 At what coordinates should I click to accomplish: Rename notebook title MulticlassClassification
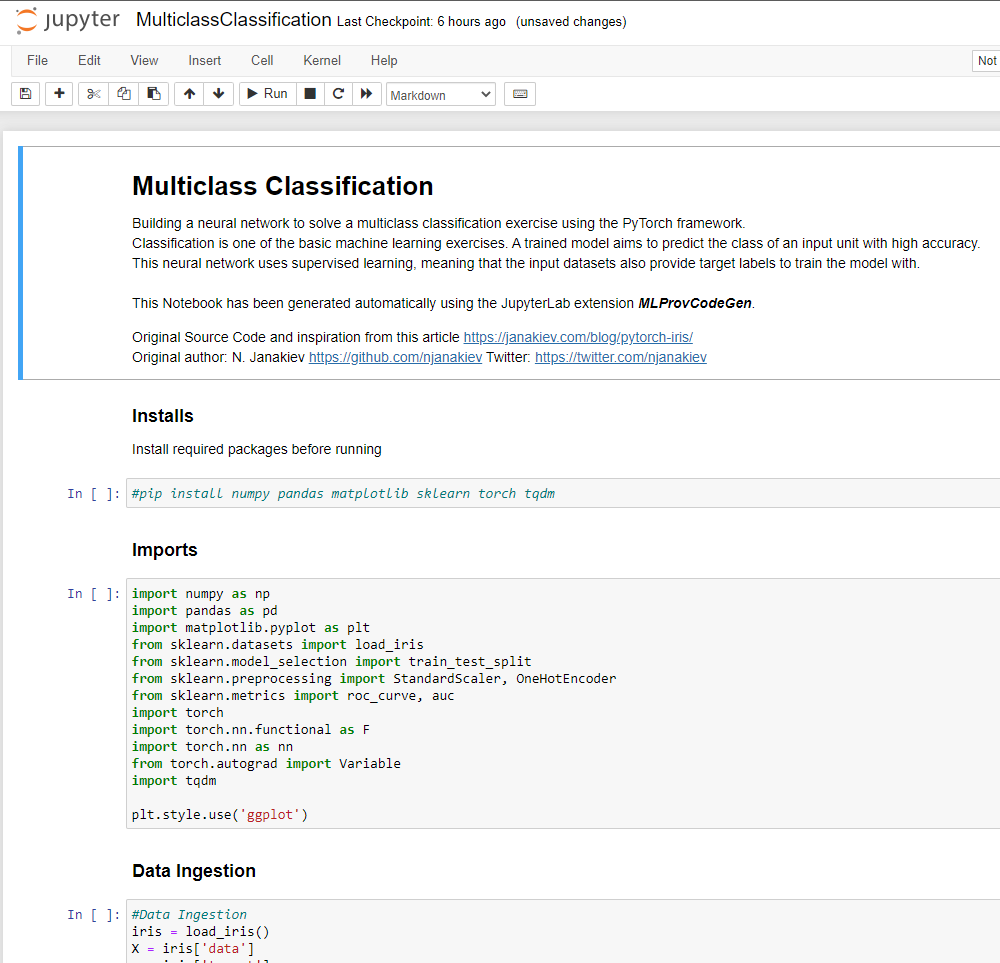point(233,20)
